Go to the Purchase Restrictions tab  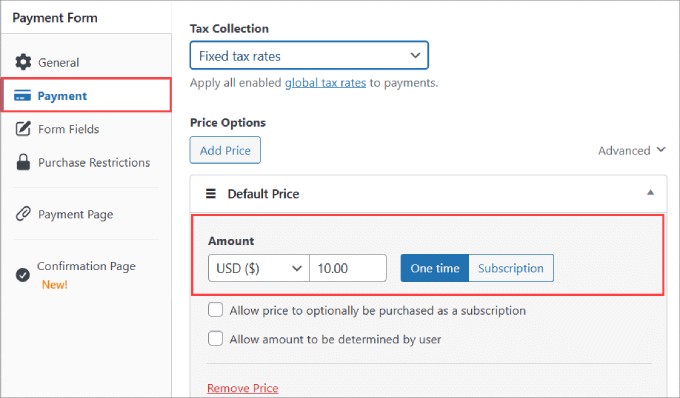point(94,163)
